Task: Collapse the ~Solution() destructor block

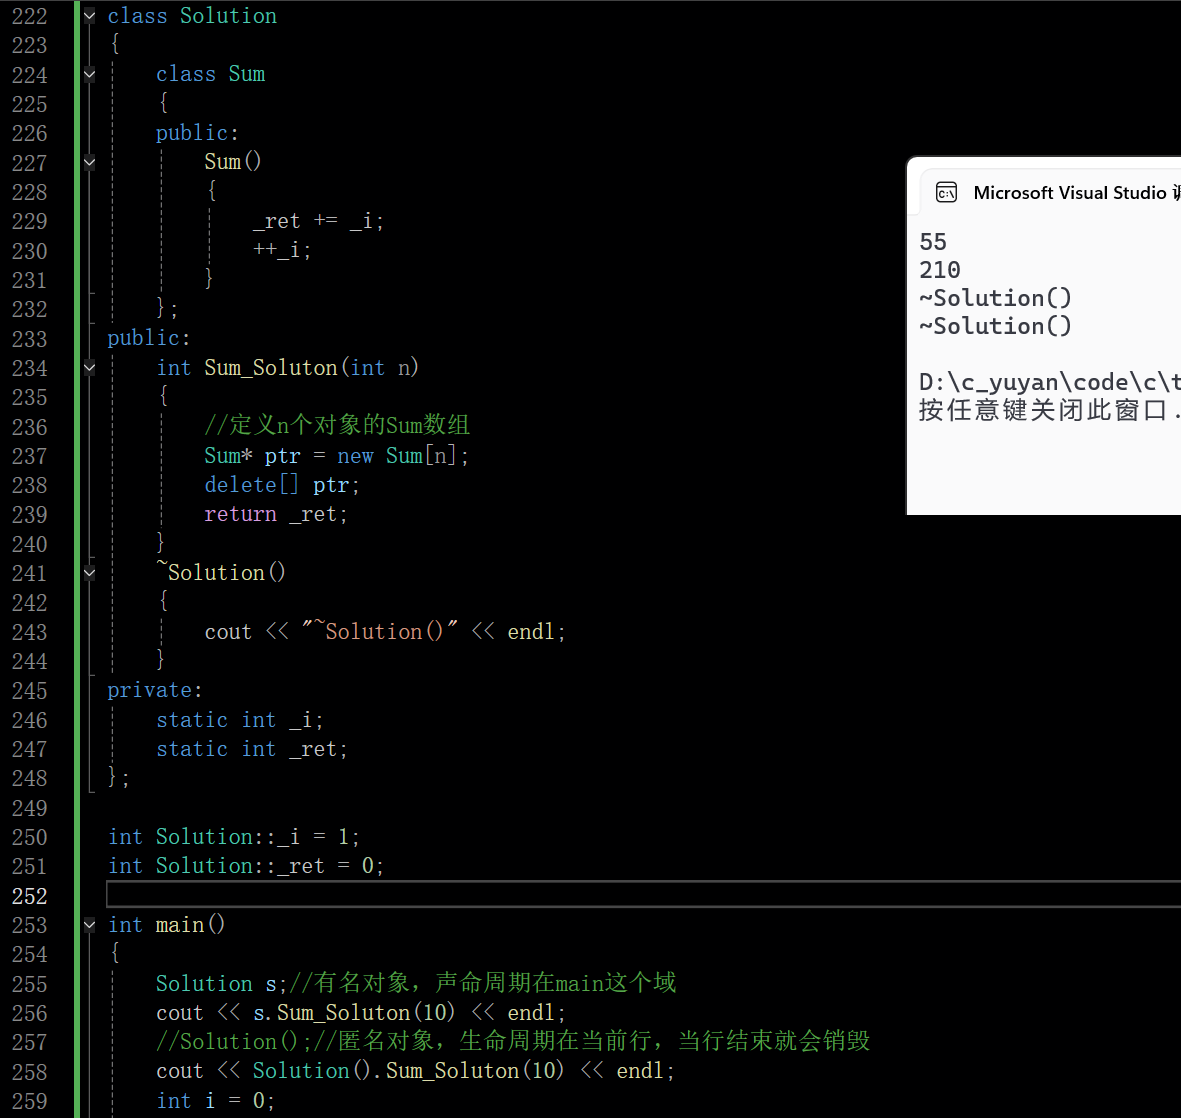Action: 90,573
